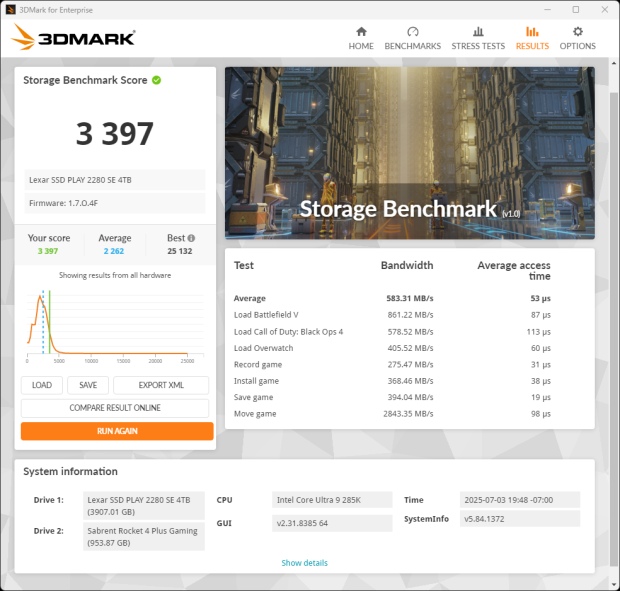Click the Your score value 3 397

coord(48,251)
